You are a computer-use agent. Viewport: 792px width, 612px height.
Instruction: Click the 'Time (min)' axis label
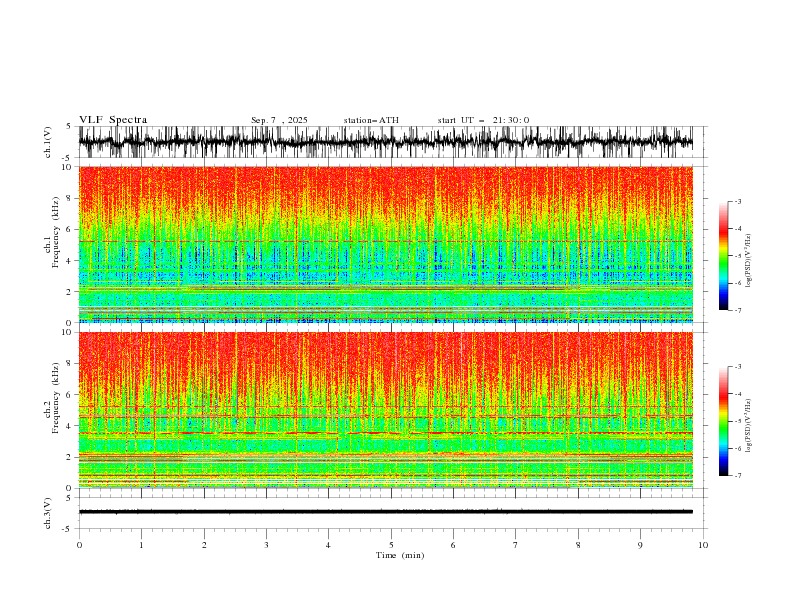(400, 555)
